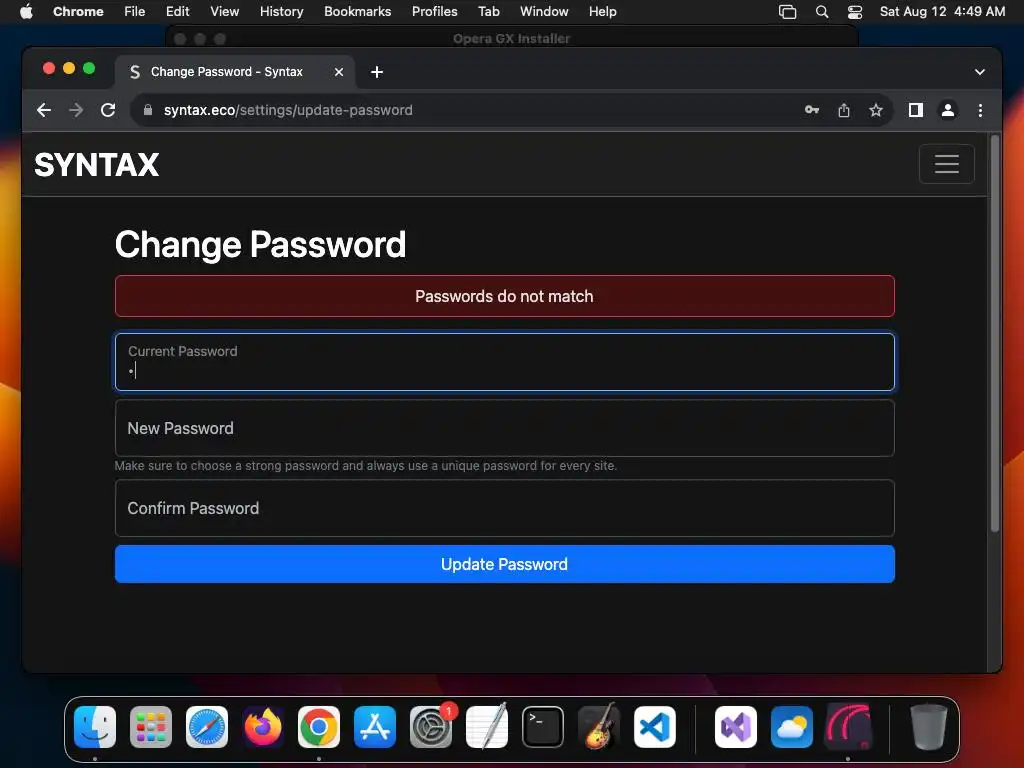Viewport: 1024px width, 768px height.
Task: Open GarageBand from the dock
Action: pos(599,727)
